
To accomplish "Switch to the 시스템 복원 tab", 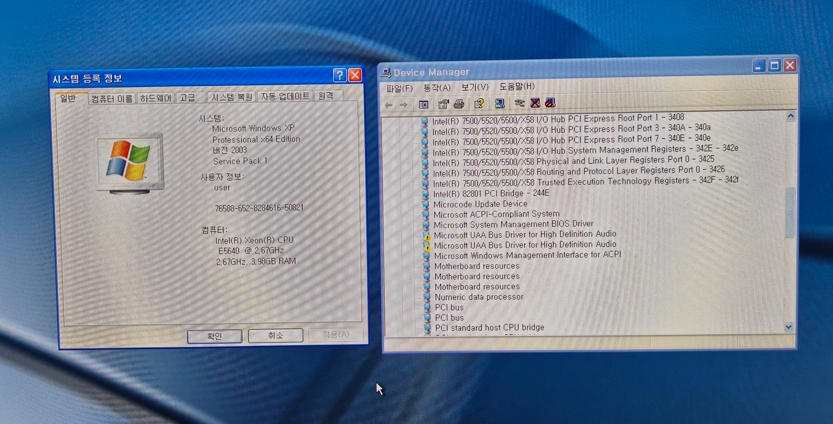I will pyautogui.click(x=232, y=97).
